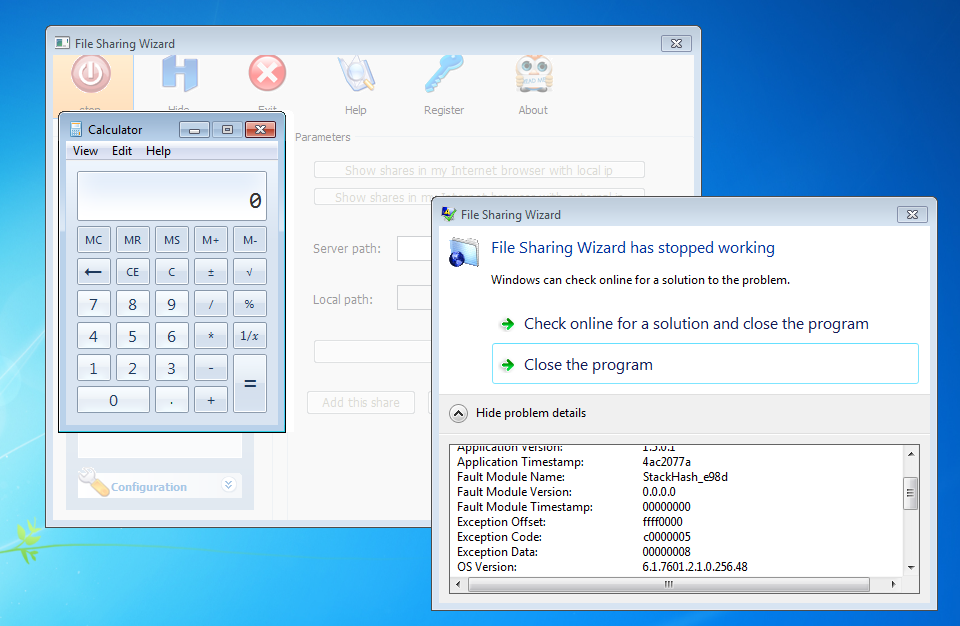Click calculator digit 8 key
This screenshot has width=960, height=626.
click(133, 304)
